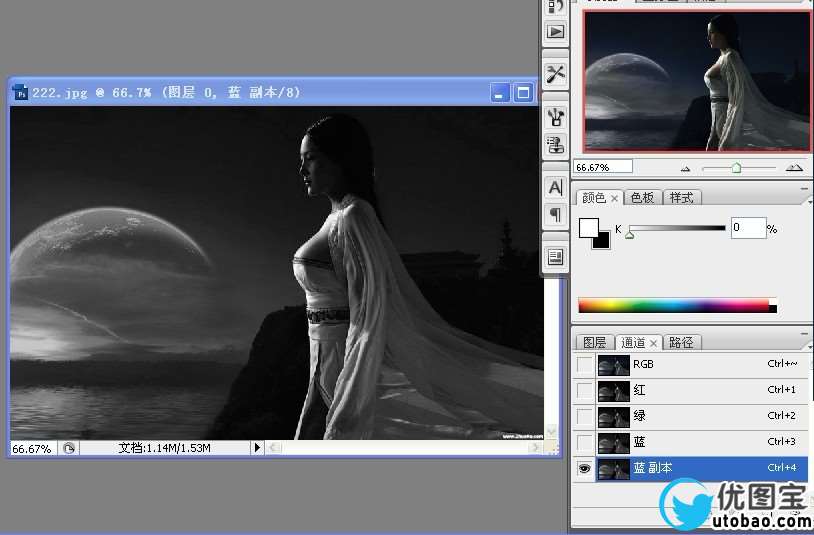The width and height of the screenshot is (814, 535).
Task: Switch to the 路径 tab
Action: click(x=681, y=342)
